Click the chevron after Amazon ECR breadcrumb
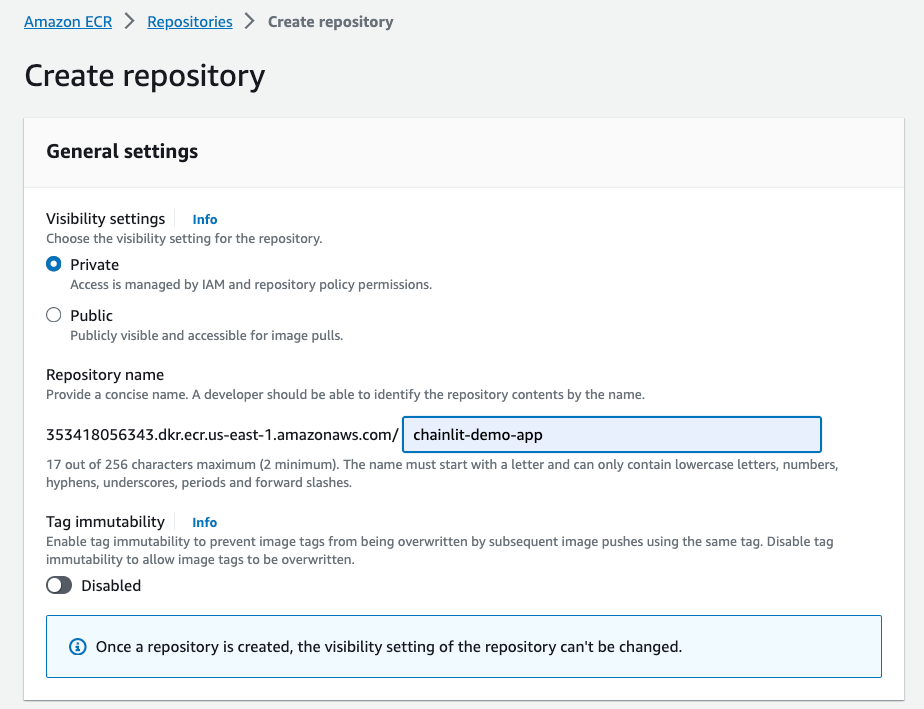Image resolution: width=924 pixels, height=709 pixels. click(128, 21)
